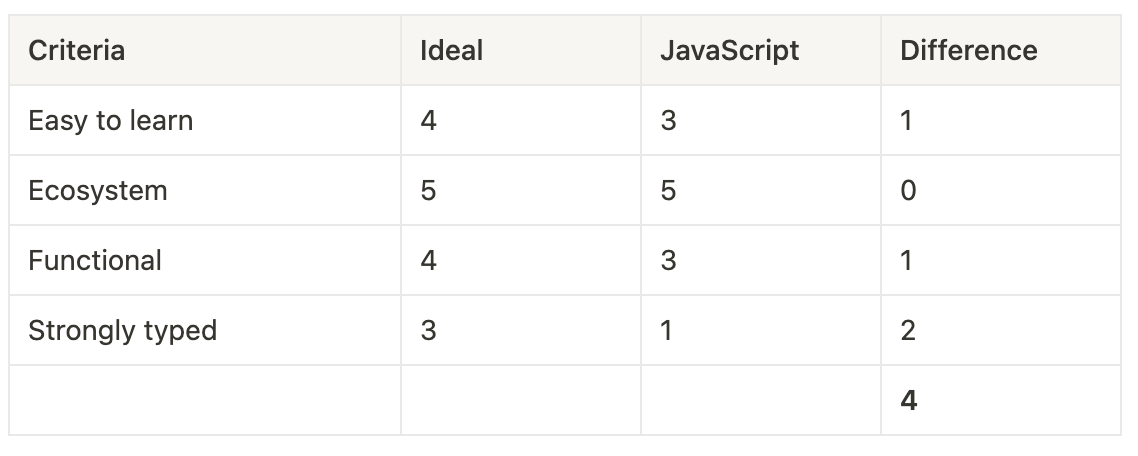Select JavaScript value for Ecosystem row

761,190
